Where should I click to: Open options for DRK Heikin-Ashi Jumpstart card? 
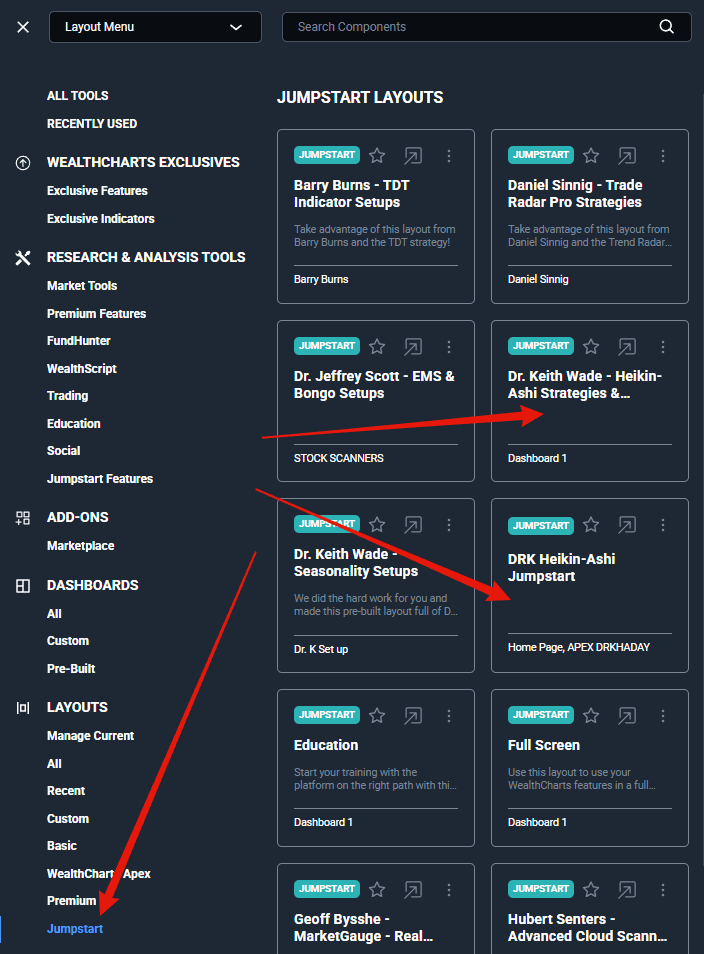pos(663,524)
